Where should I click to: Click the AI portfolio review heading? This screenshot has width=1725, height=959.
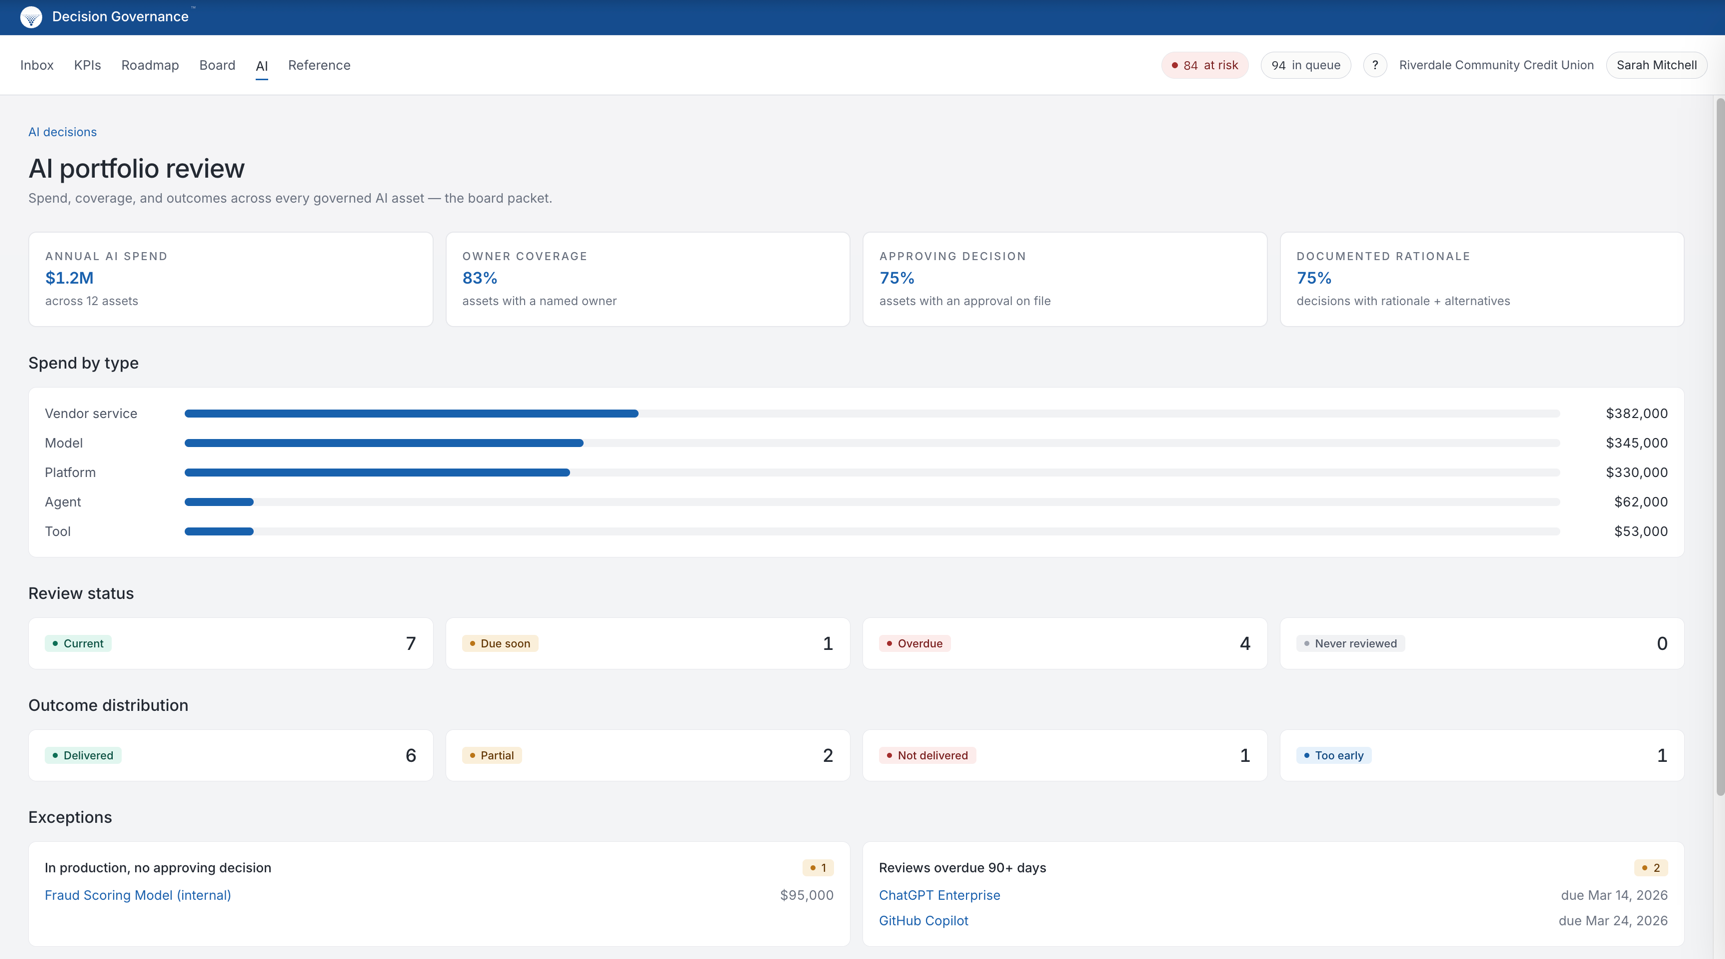[x=136, y=168]
